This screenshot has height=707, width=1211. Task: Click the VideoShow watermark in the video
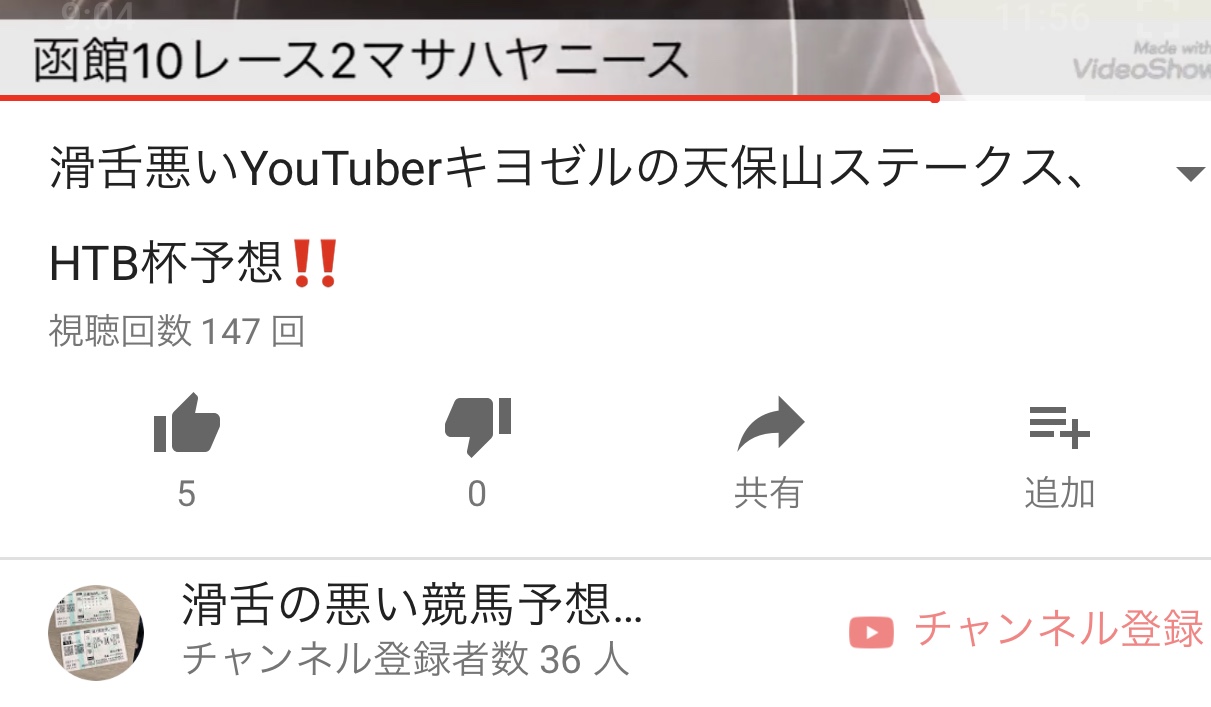coord(1141,61)
